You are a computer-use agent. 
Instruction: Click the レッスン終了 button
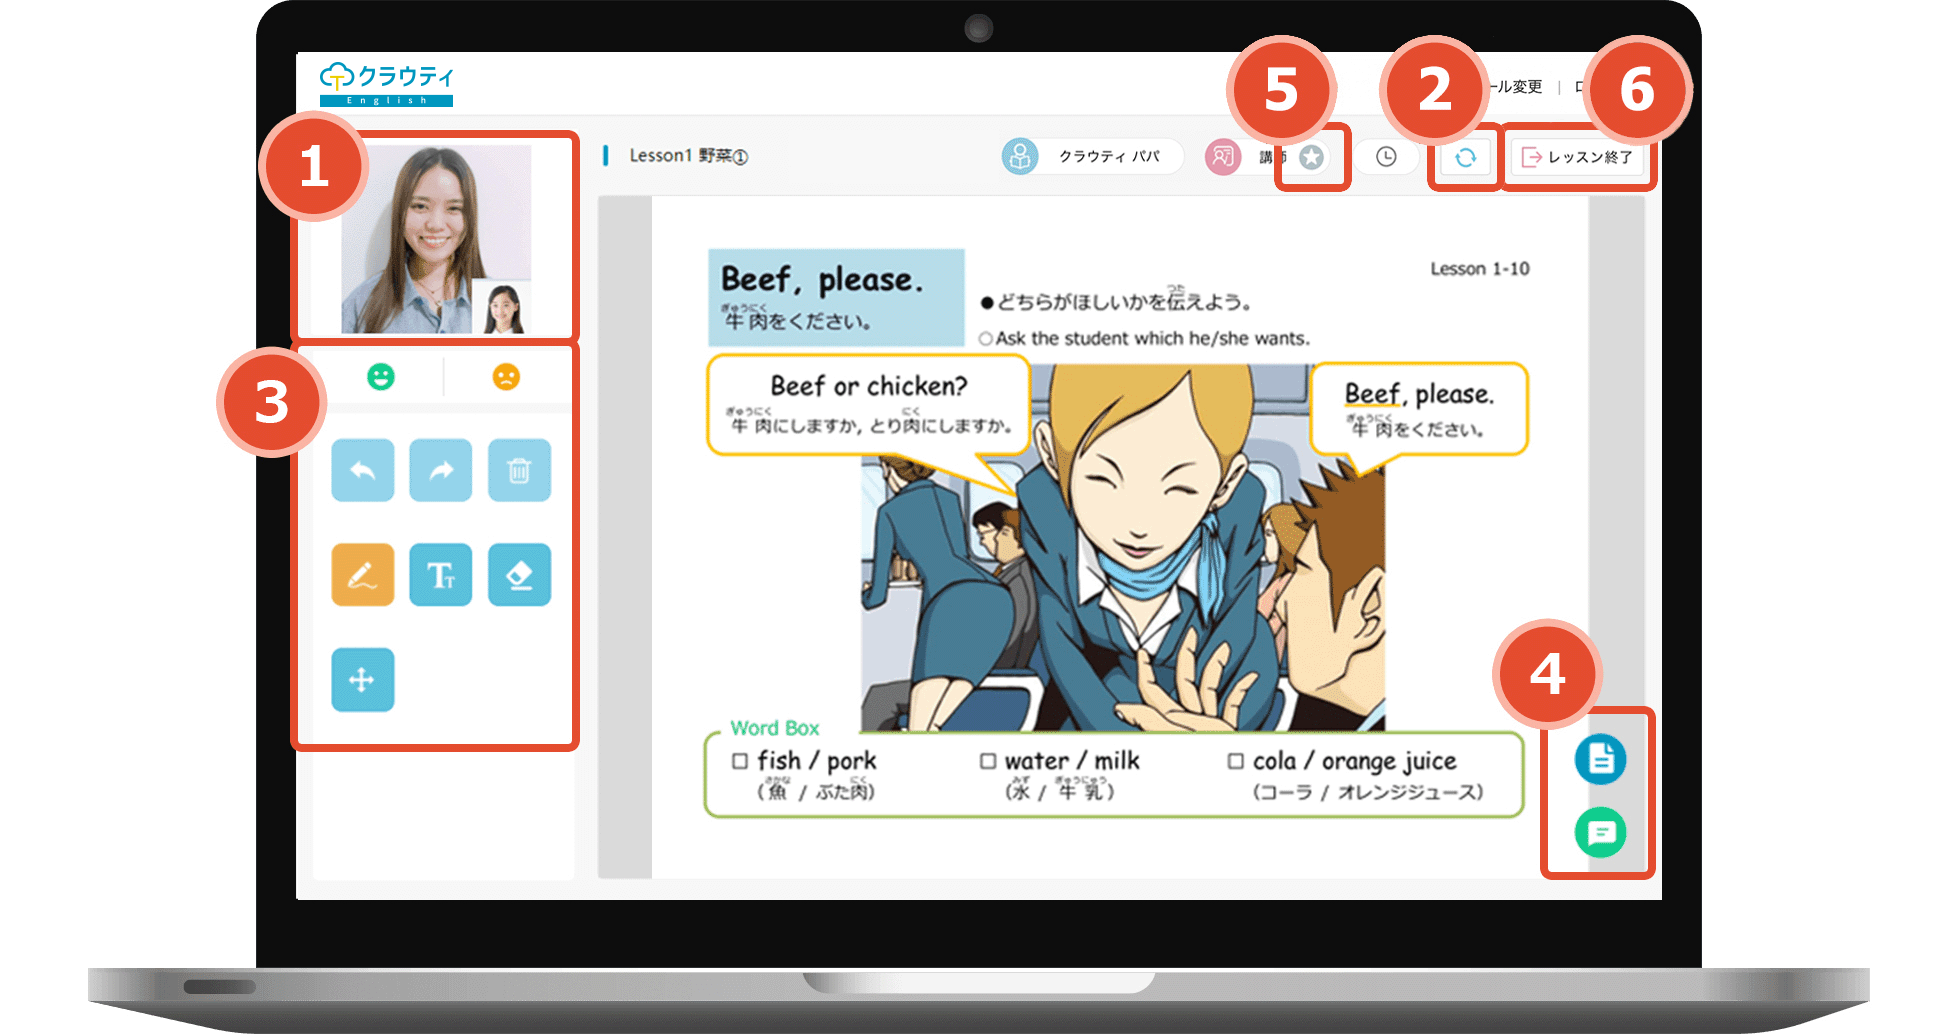click(1577, 157)
